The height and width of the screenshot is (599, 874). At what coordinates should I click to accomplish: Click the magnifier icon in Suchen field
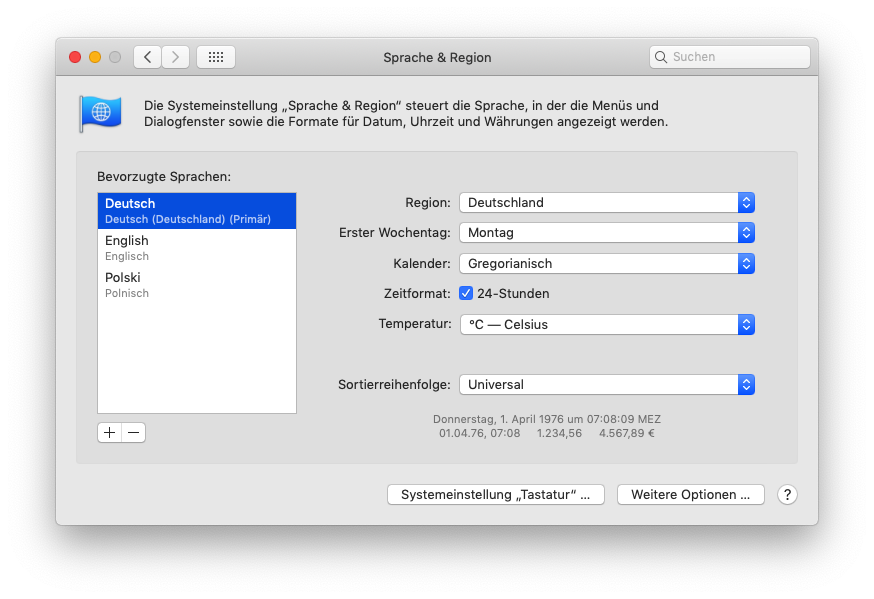[661, 57]
